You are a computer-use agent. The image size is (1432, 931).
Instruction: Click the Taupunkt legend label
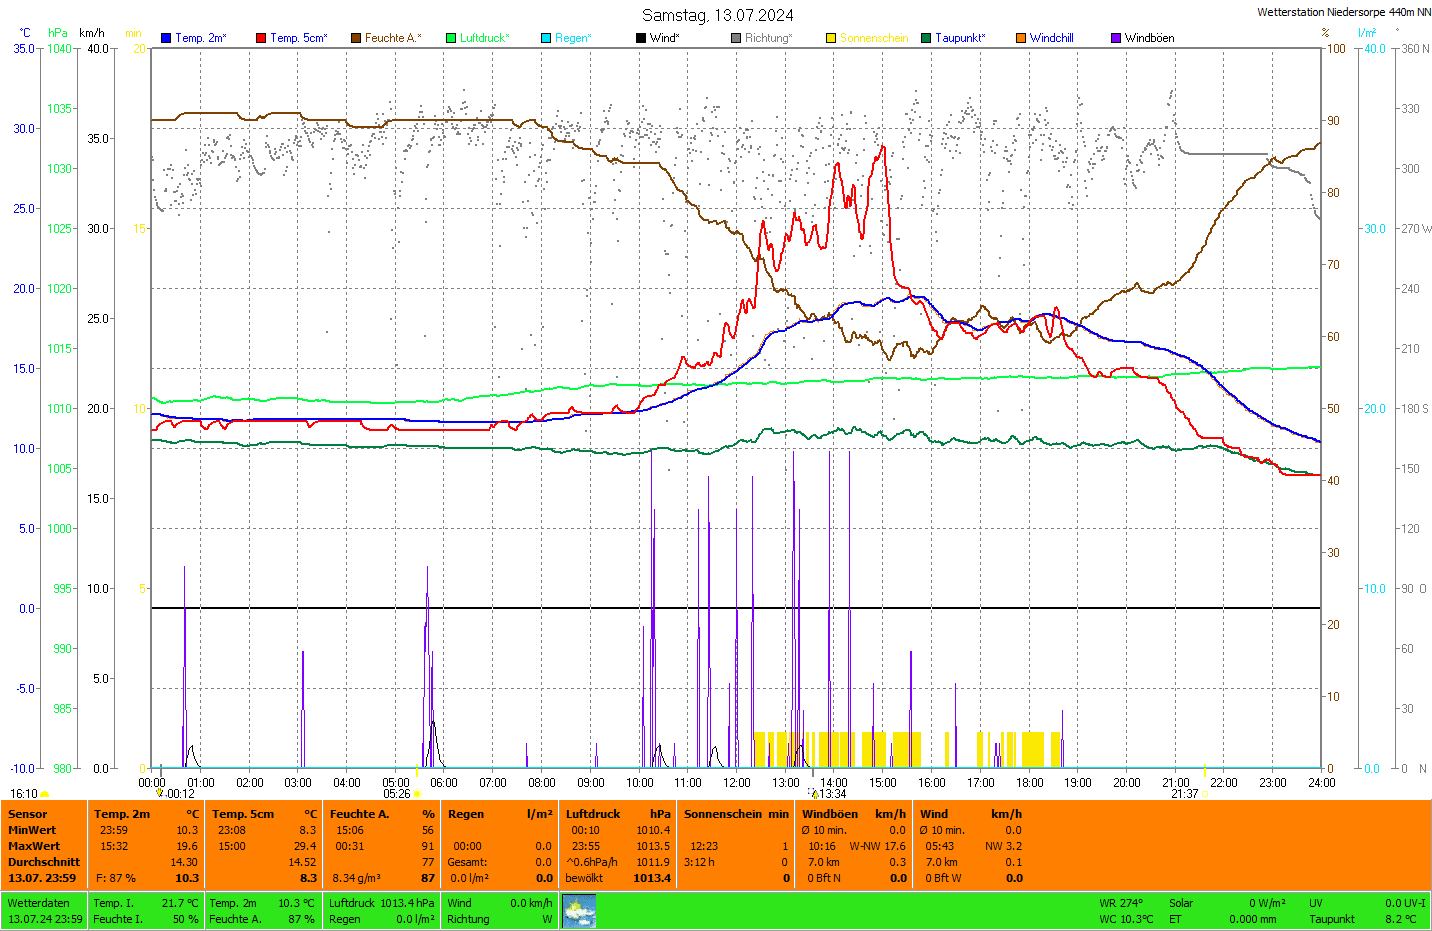(959, 38)
